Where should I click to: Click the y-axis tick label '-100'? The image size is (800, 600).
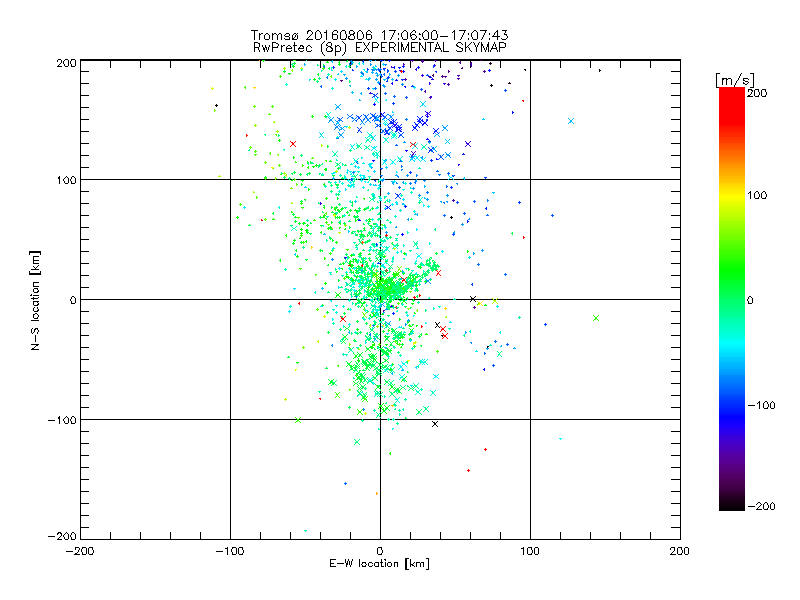[x=62, y=420]
